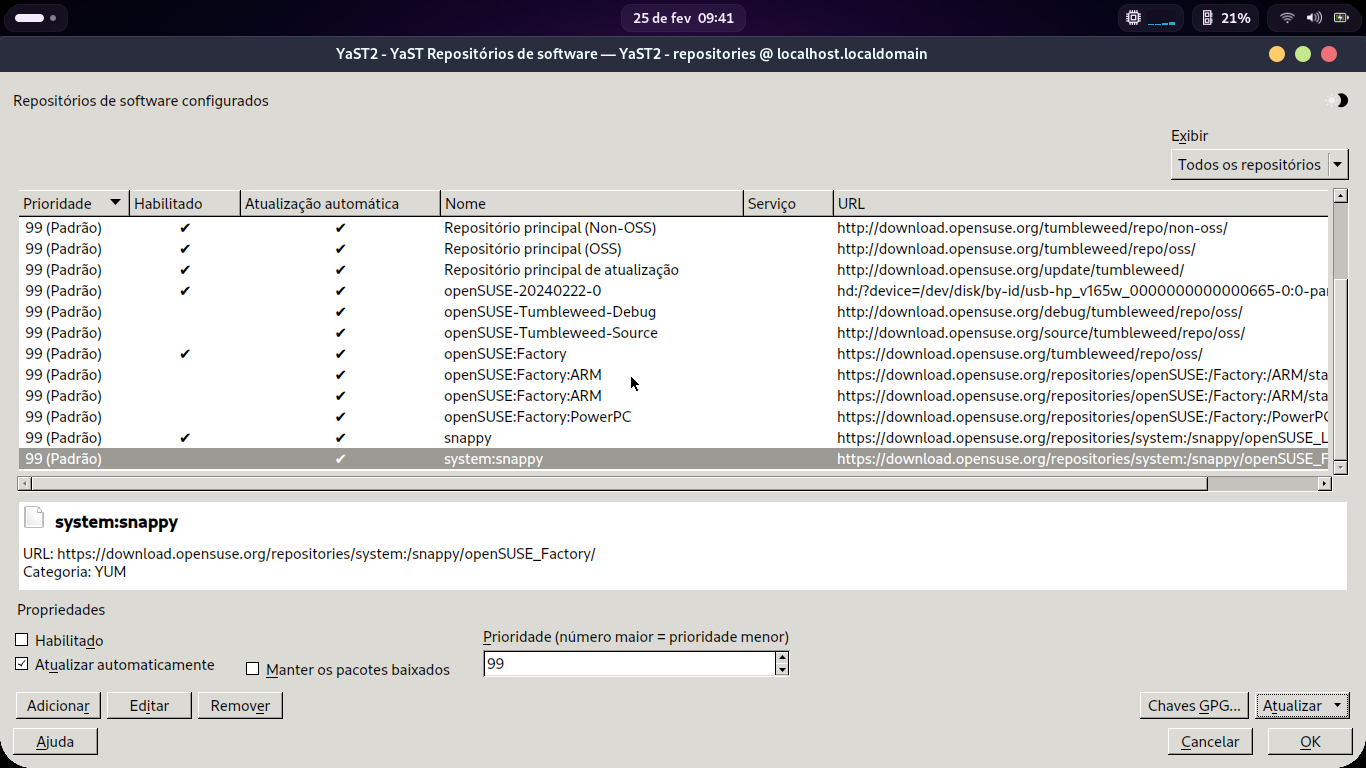The image size is (1366, 768).
Task: Click the Editar button
Action: 149,705
